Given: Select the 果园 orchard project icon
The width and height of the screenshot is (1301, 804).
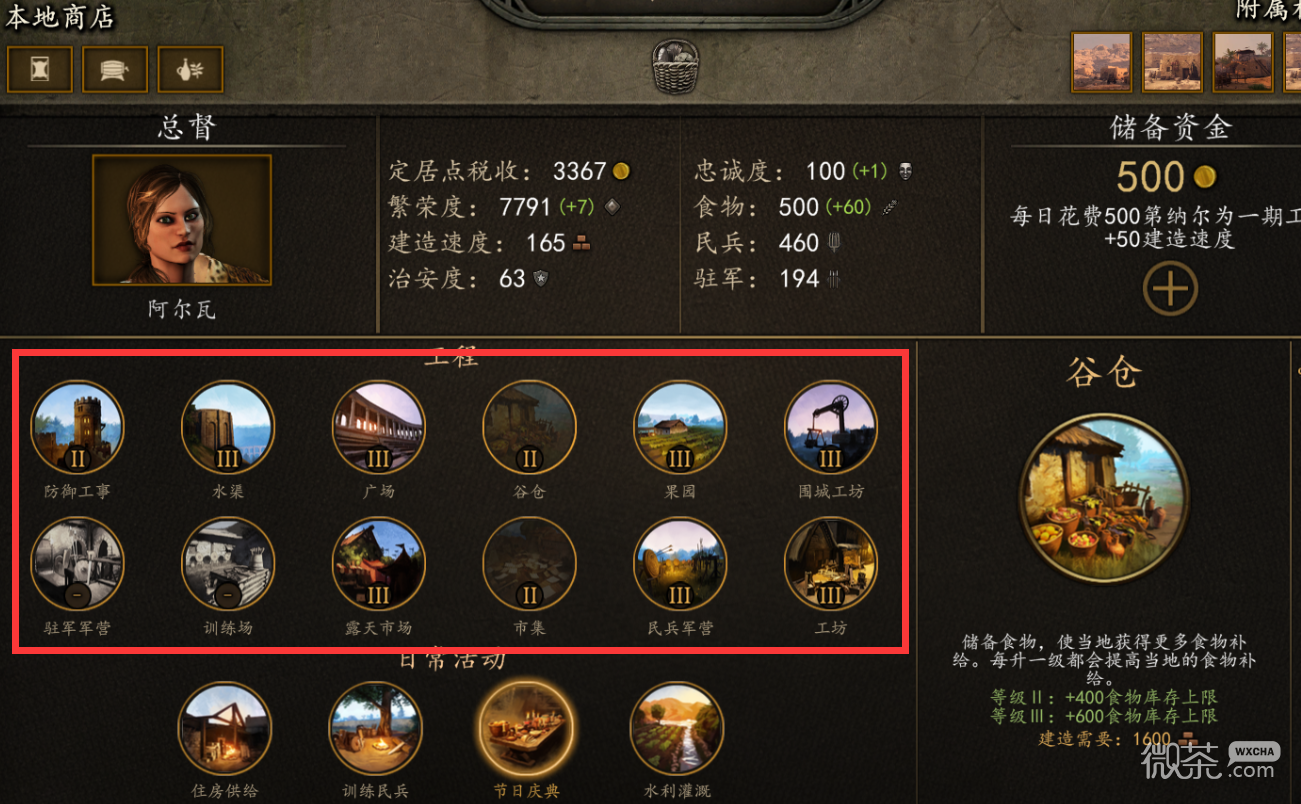Looking at the screenshot, I should tap(680, 427).
